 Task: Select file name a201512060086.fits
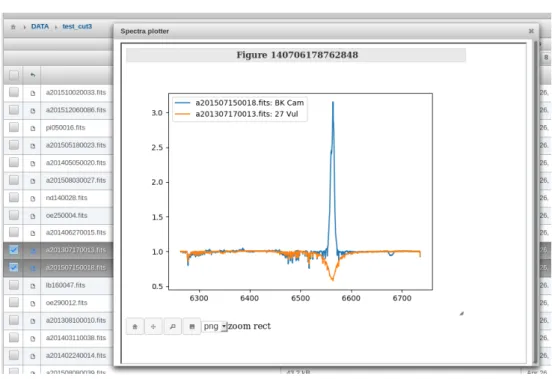click(76, 110)
